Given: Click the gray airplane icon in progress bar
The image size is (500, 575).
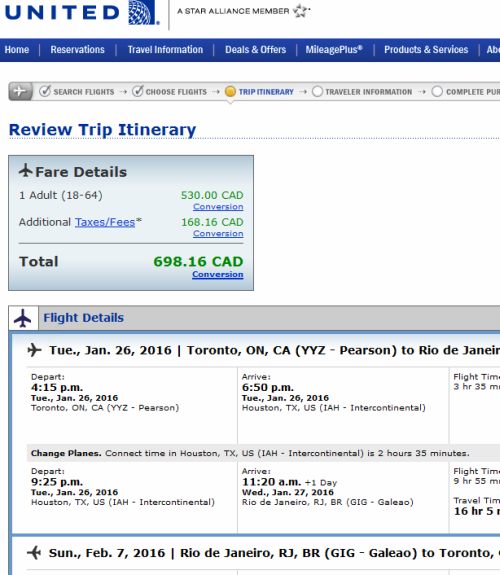Looking at the screenshot, I should point(21,91).
